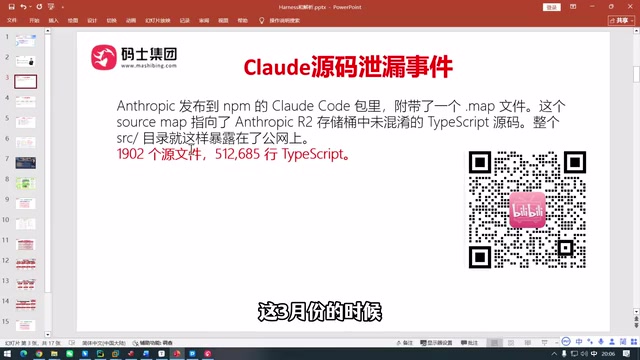This screenshot has height=360, width=640.
Task: Switch to the 视图 (View) ribbon tab
Action: [223, 20]
